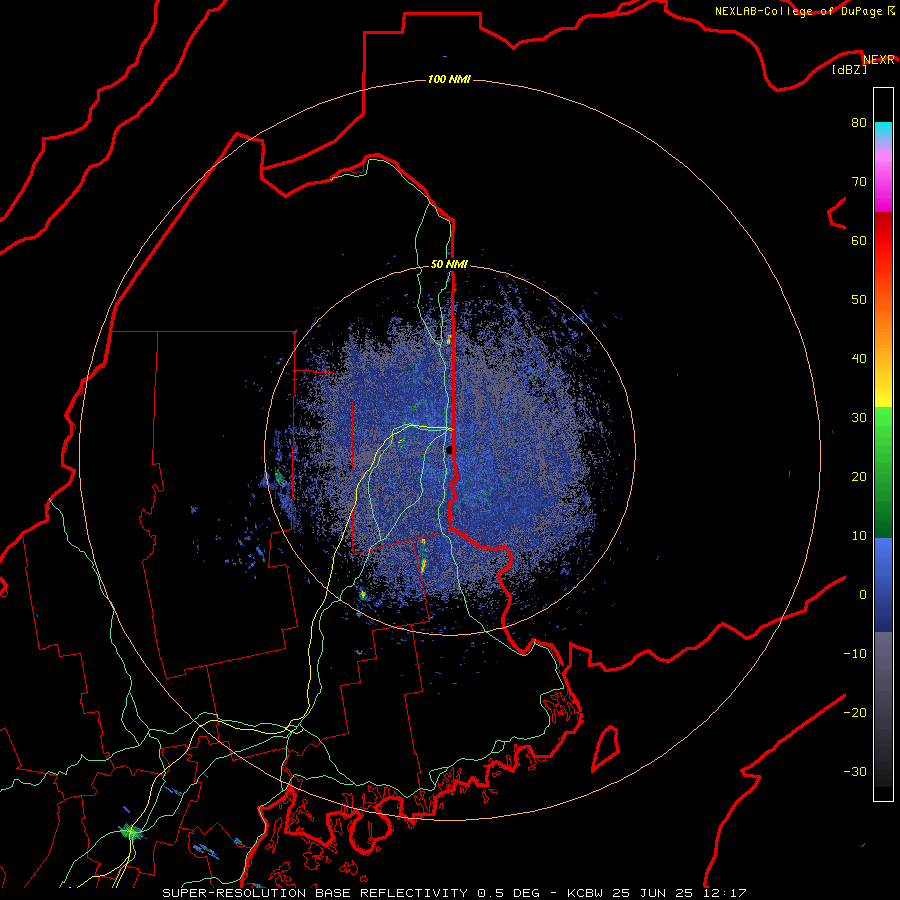Click the cyan section of the color bar
Image resolution: width=900 pixels, height=900 pixels.
[883, 132]
